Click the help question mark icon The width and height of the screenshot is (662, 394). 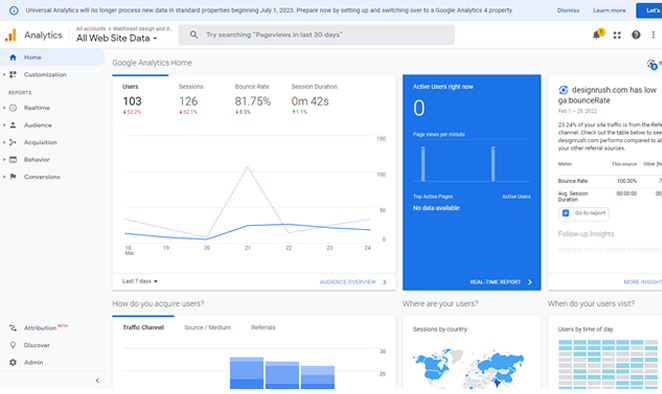coord(636,35)
